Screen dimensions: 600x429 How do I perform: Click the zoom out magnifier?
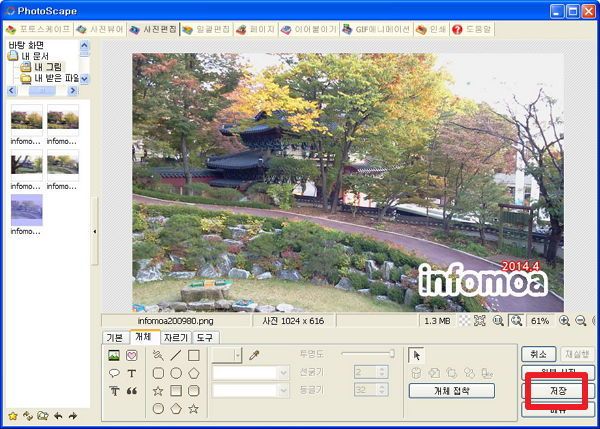tap(580, 321)
